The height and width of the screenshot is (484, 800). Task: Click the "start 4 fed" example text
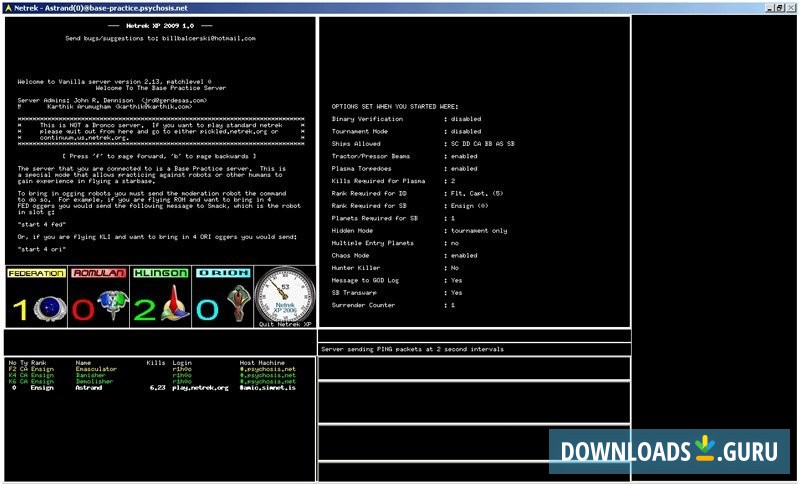(42, 224)
